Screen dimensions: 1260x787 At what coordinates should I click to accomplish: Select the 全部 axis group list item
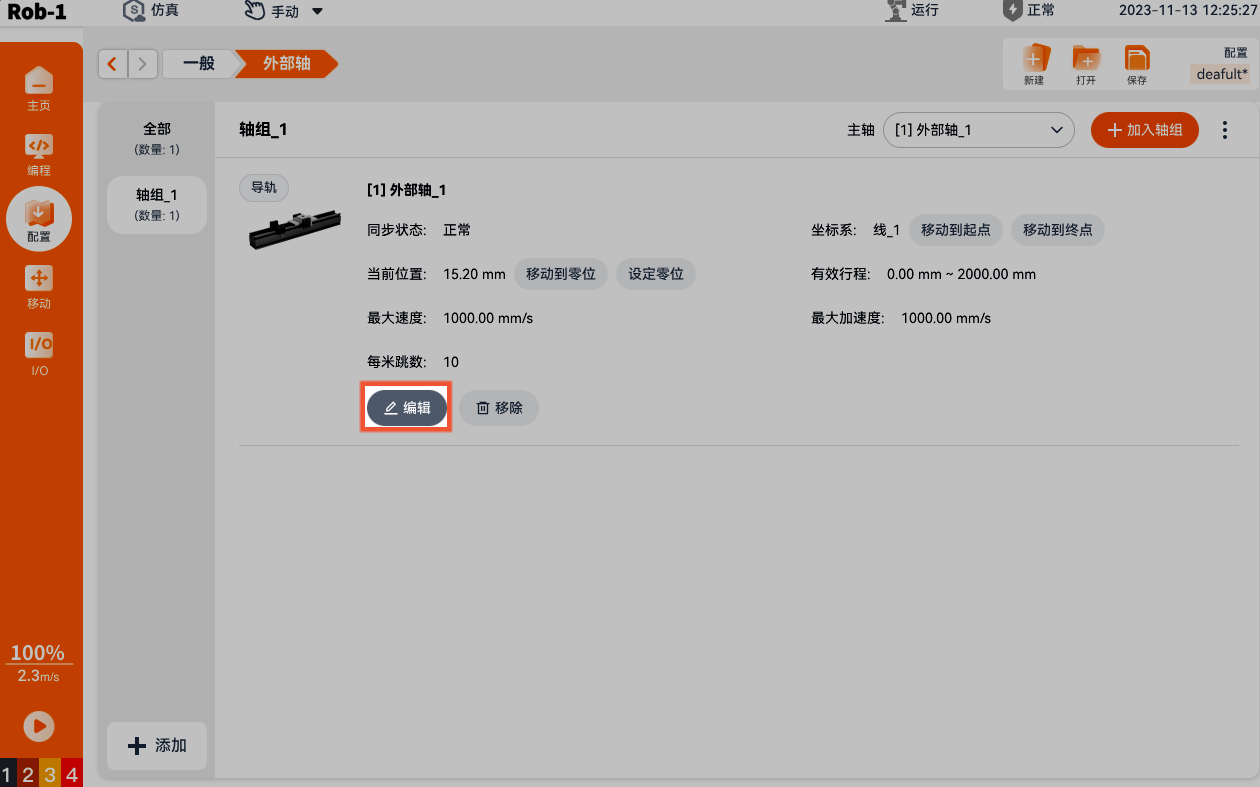click(x=157, y=138)
